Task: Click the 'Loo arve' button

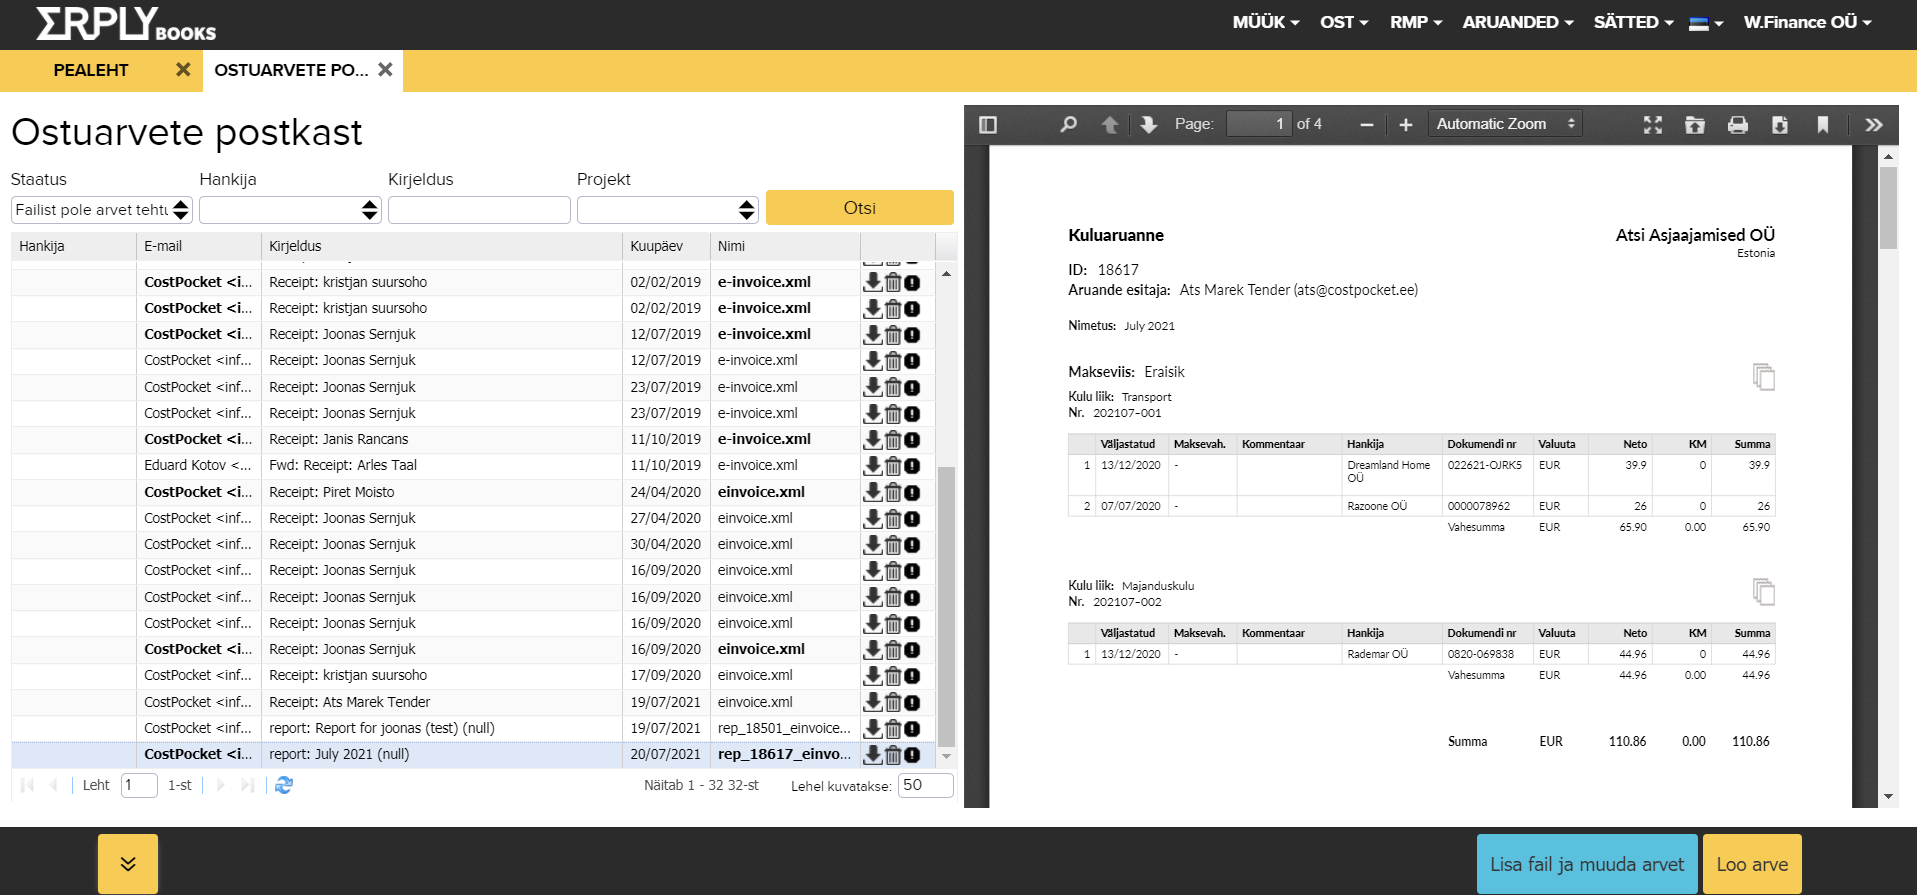Action: (1752, 864)
